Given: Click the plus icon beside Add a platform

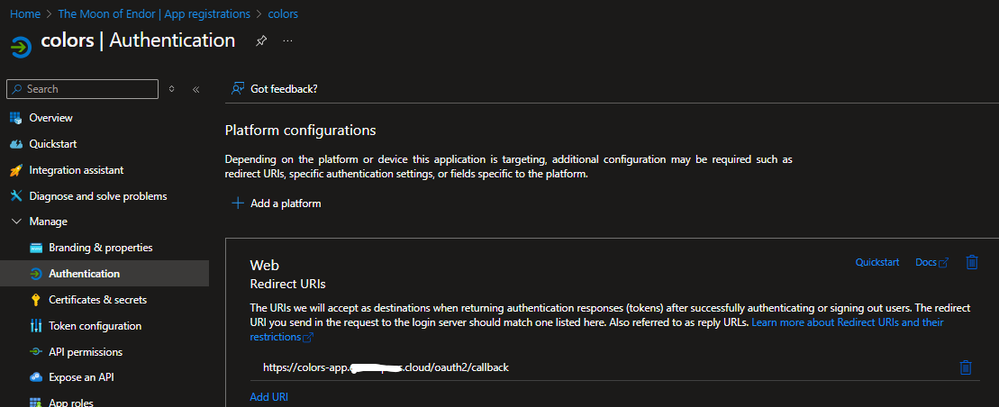Looking at the screenshot, I should [238, 203].
